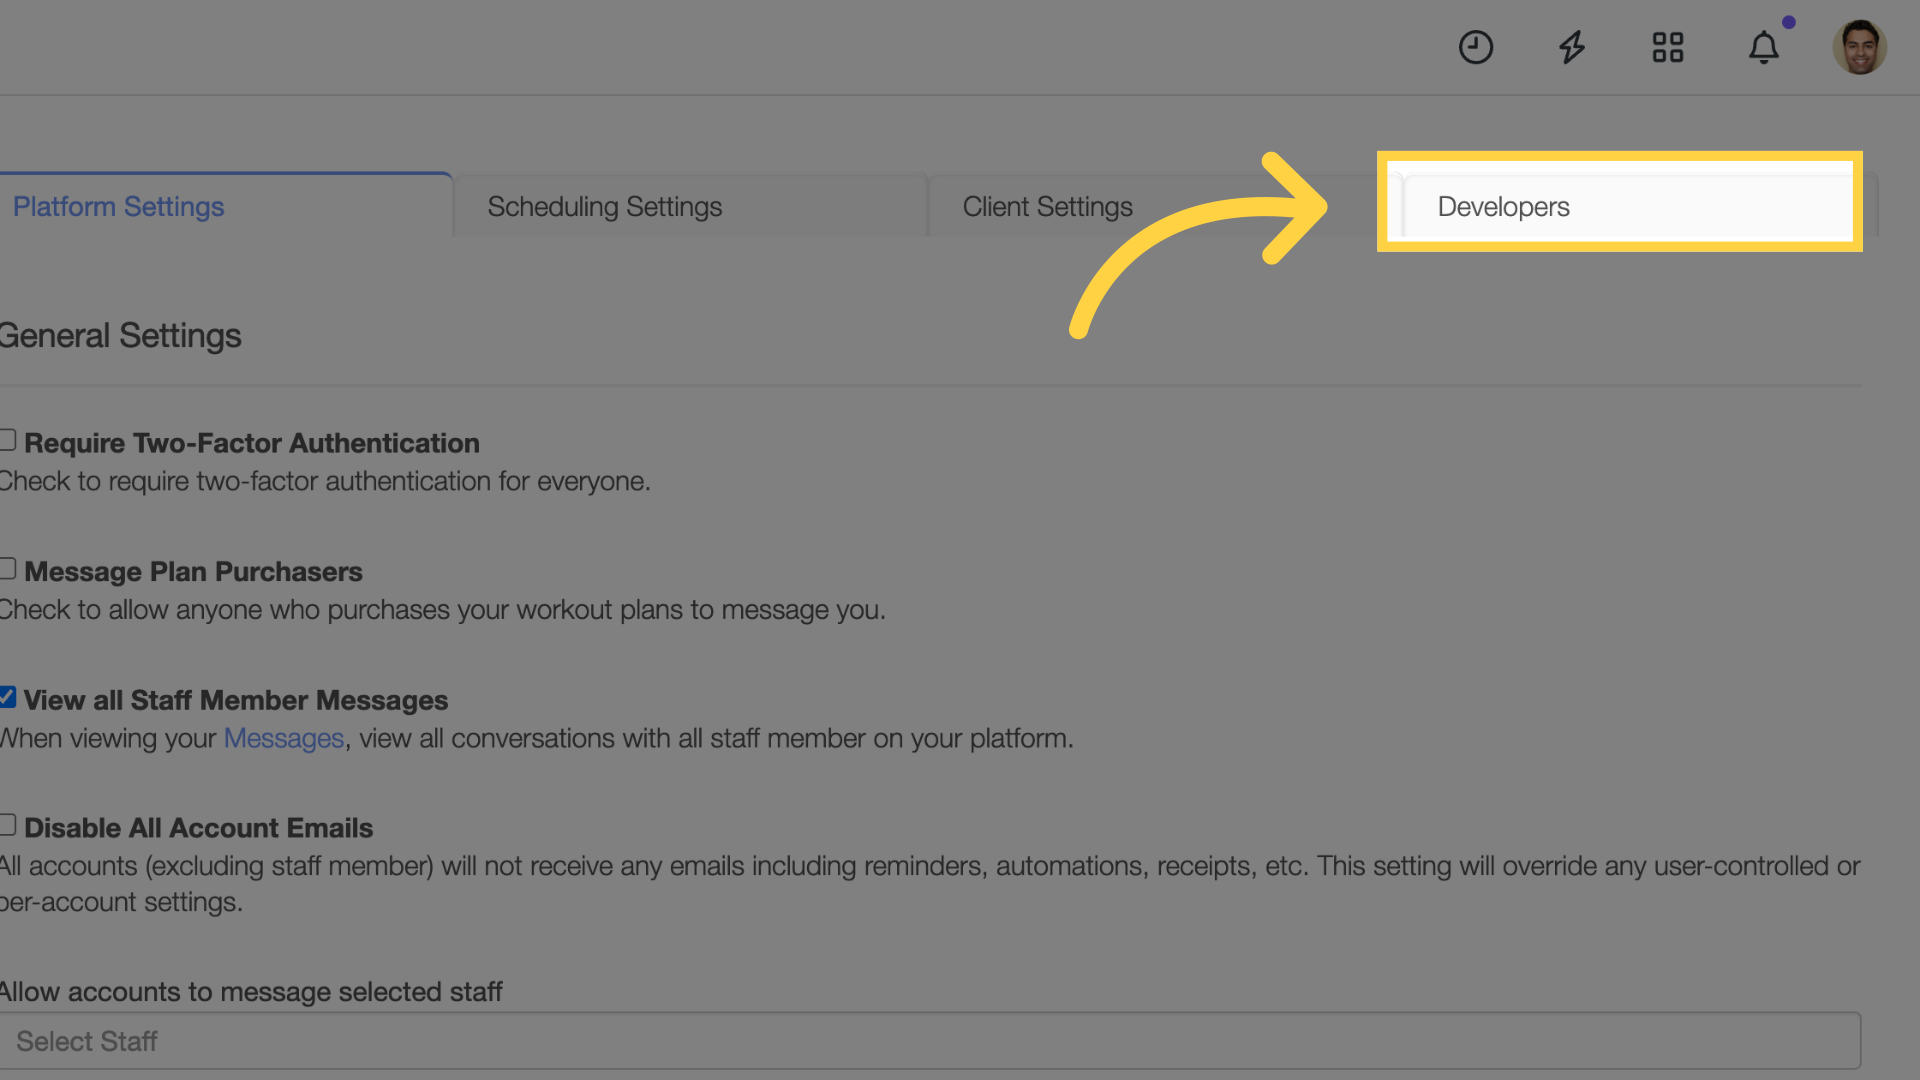
Task: Switch to the Platform Settings tab
Action: coord(226,206)
